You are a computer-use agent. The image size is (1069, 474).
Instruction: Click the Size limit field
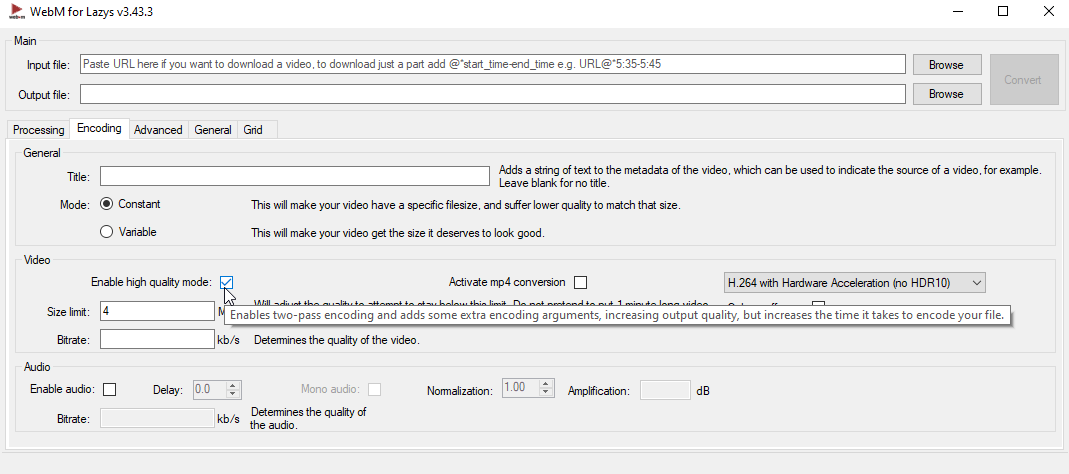click(x=157, y=312)
